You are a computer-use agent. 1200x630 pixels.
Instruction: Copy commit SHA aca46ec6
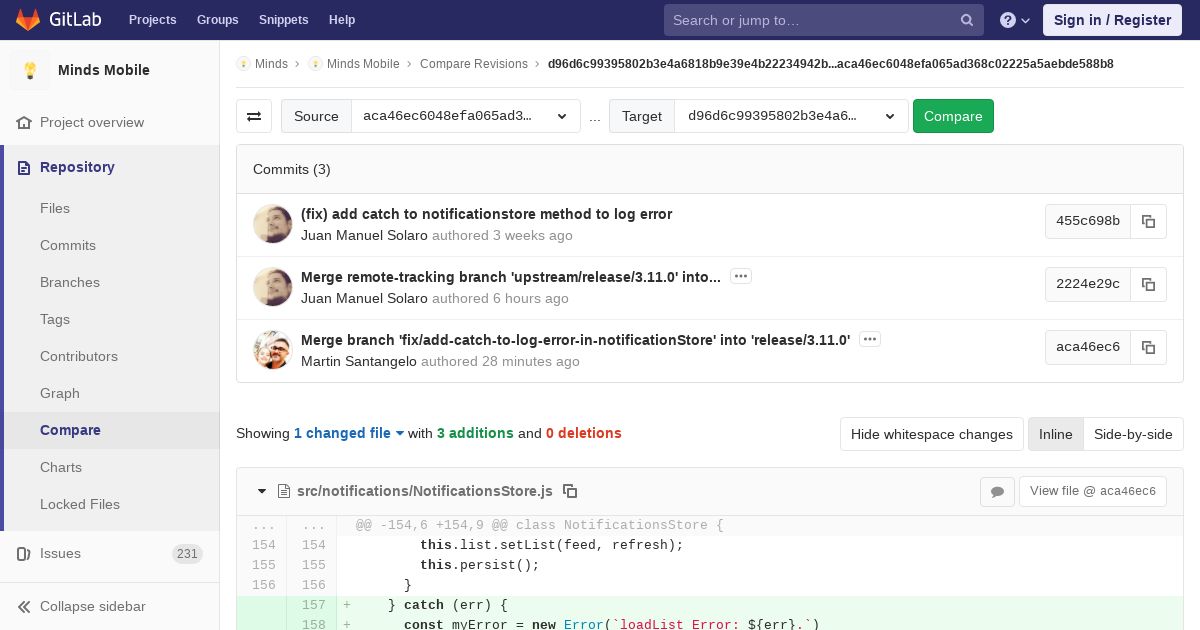pos(1148,347)
